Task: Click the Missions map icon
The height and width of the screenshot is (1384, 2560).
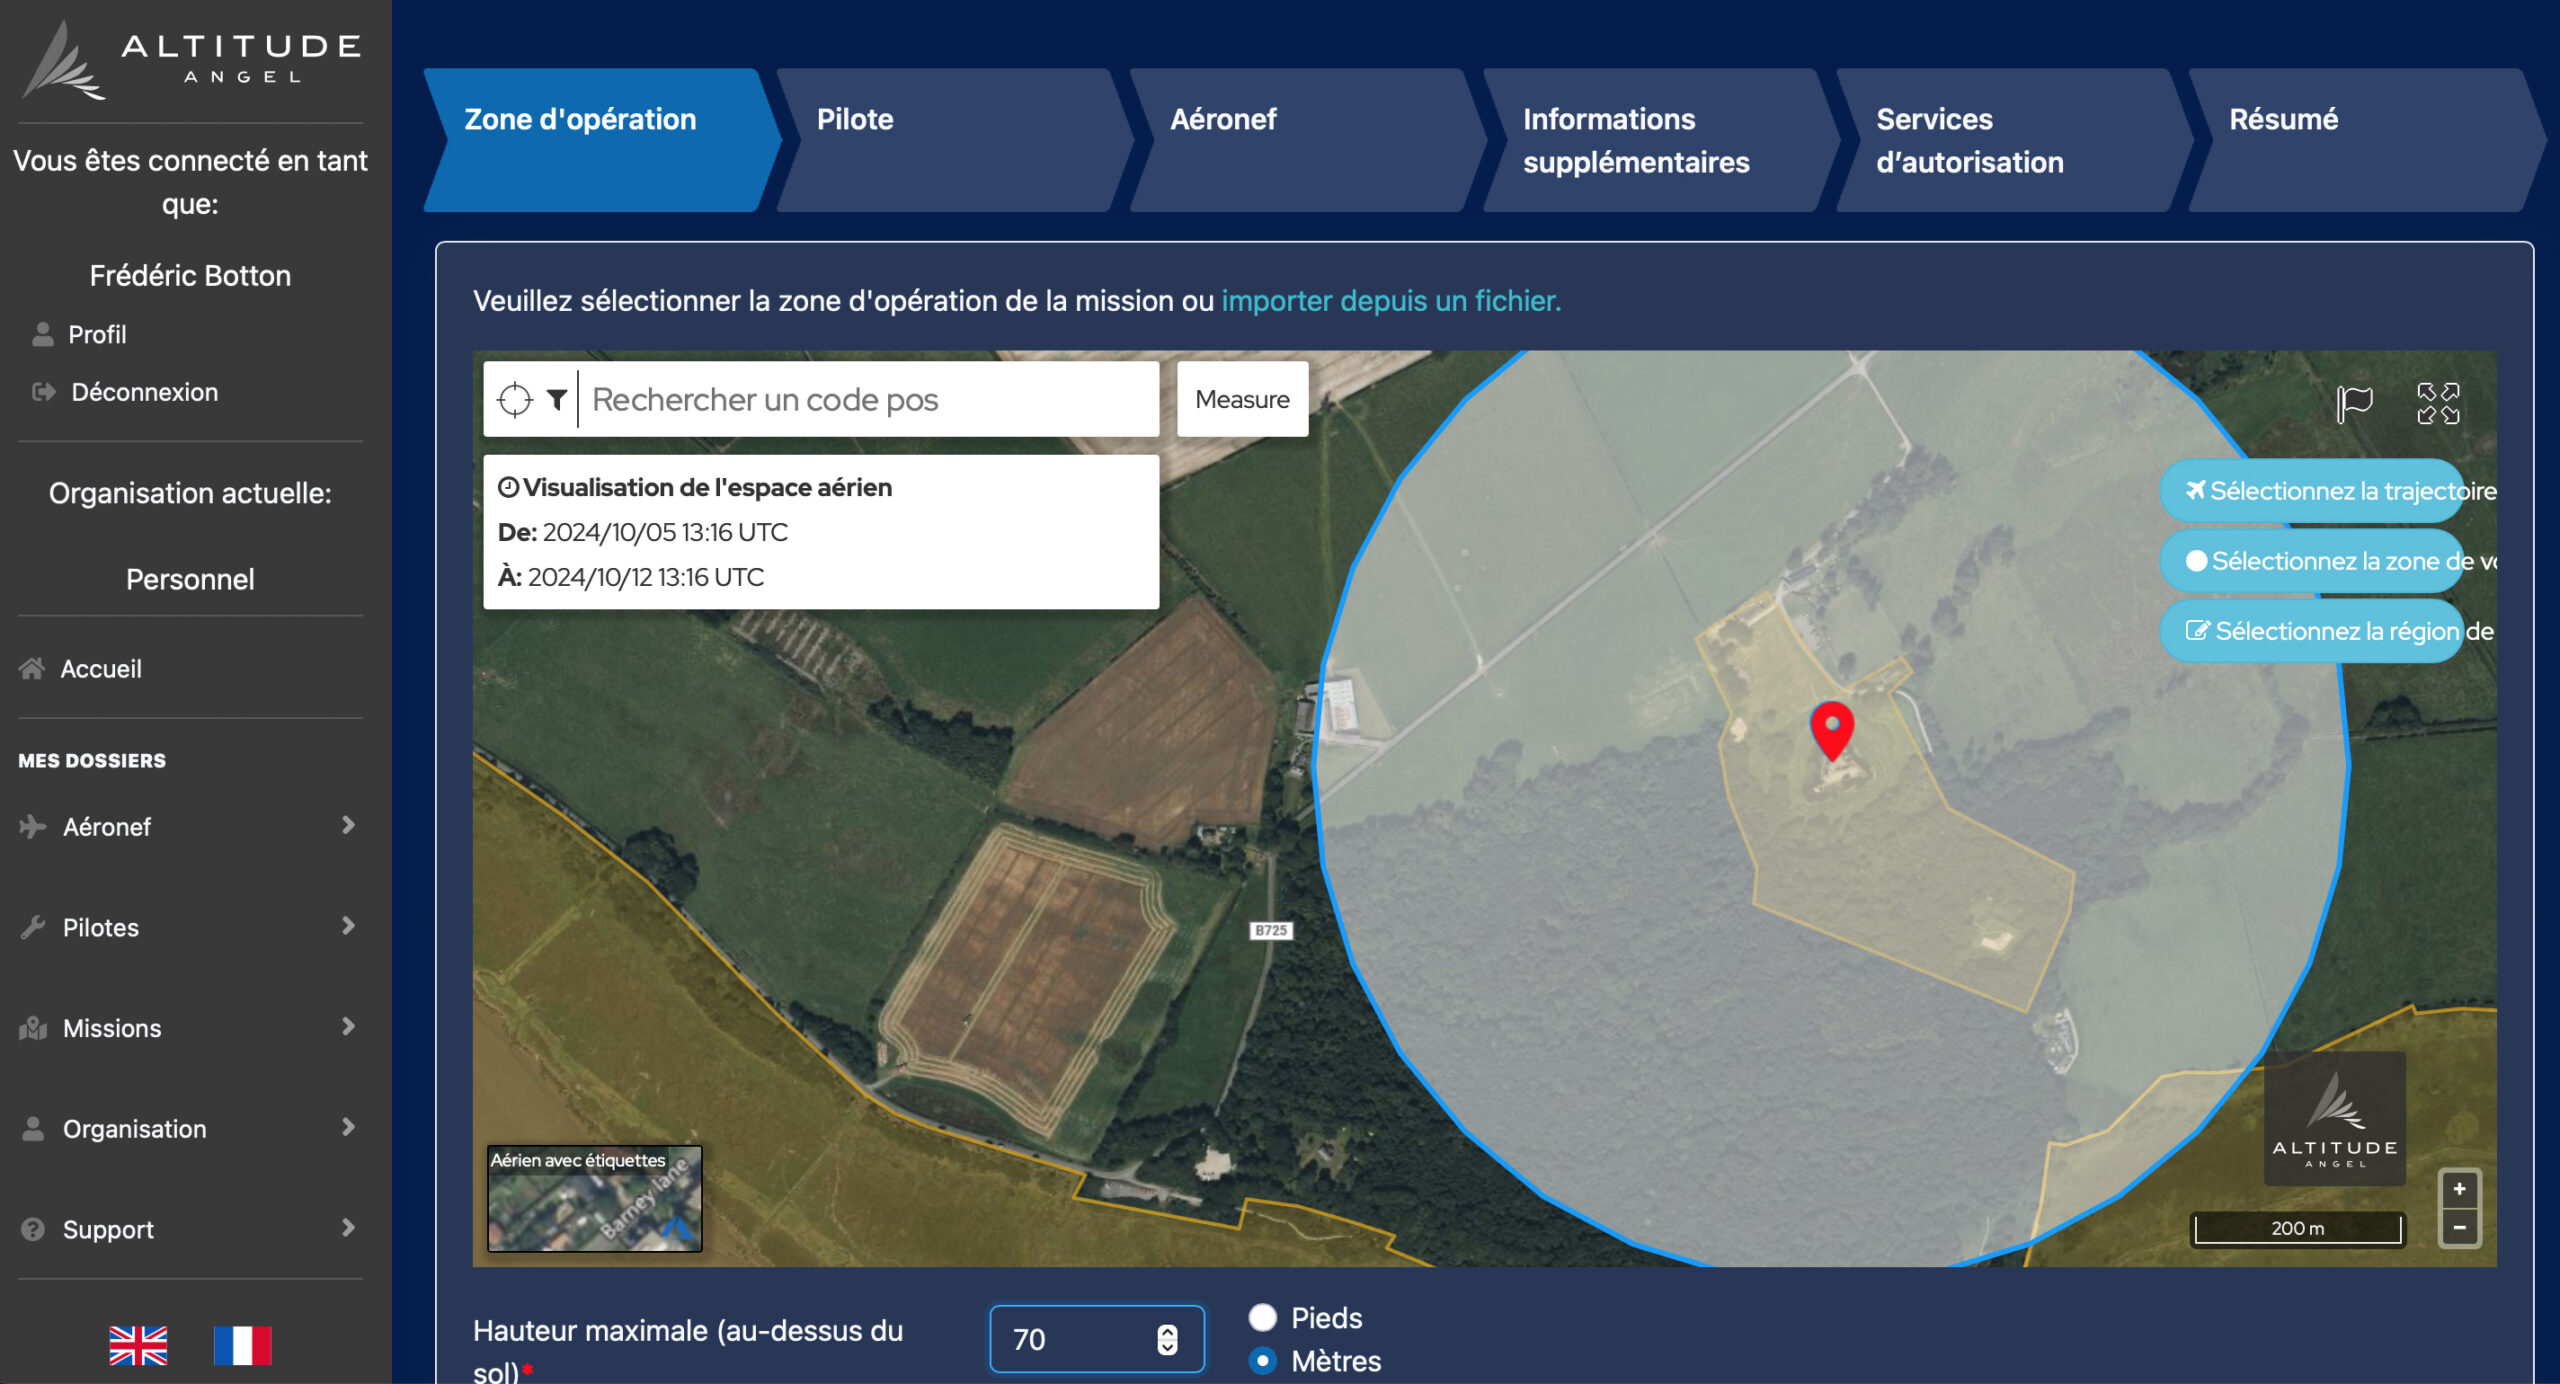Action: pyautogui.click(x=33, y=1028)
